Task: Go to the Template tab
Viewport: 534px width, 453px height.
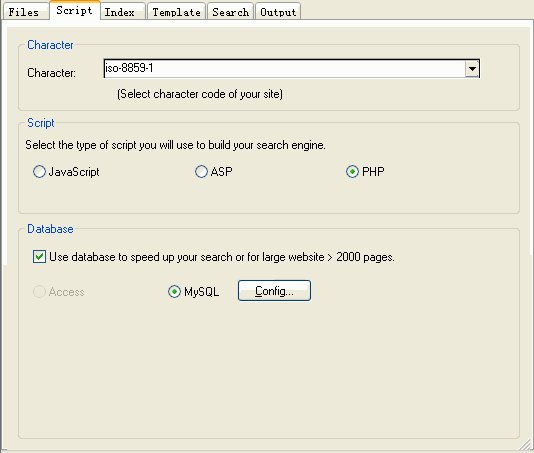Action: [x=176, y=12]
